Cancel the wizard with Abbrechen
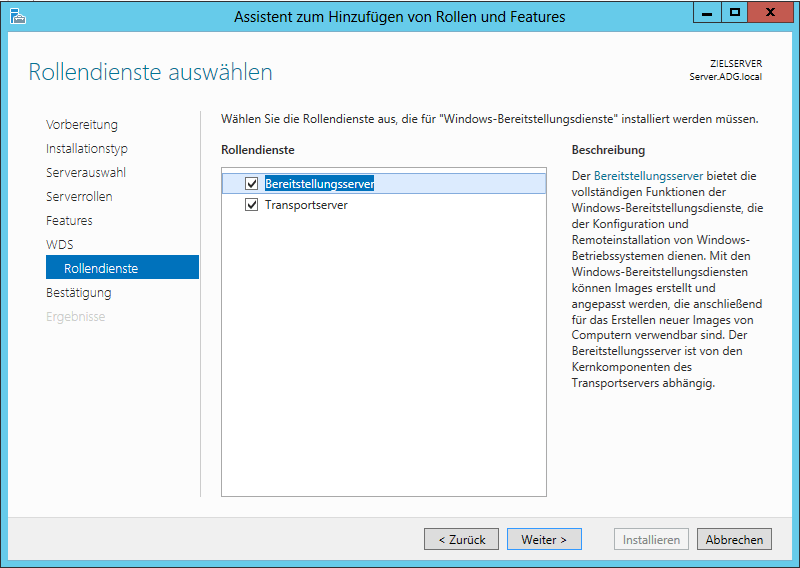 pyautogui.click(x=734, y=539)
